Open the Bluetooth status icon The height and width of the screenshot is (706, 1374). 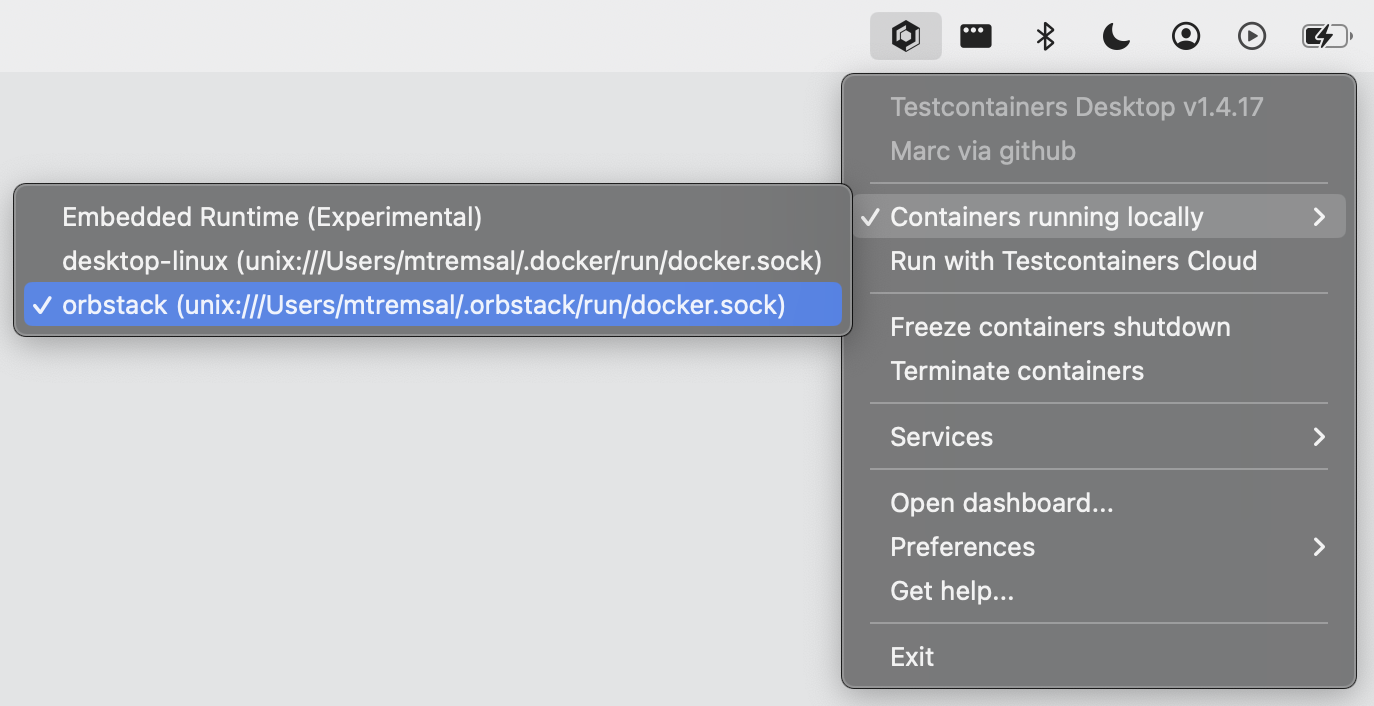tap(1045, 35)
